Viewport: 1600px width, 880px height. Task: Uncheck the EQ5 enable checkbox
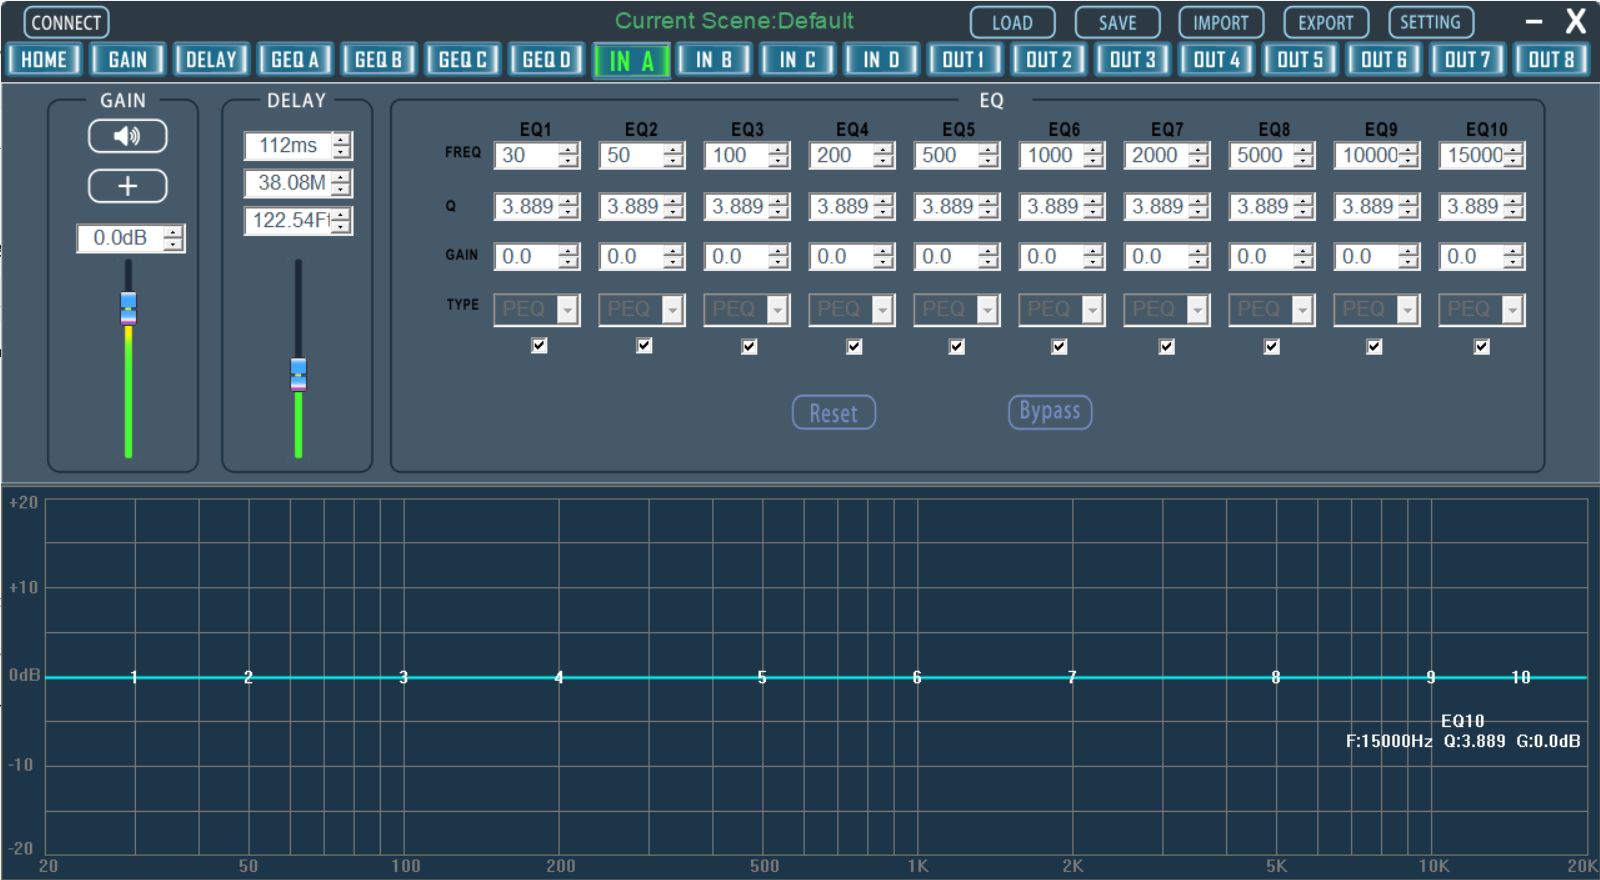click(x=957, y=346)
